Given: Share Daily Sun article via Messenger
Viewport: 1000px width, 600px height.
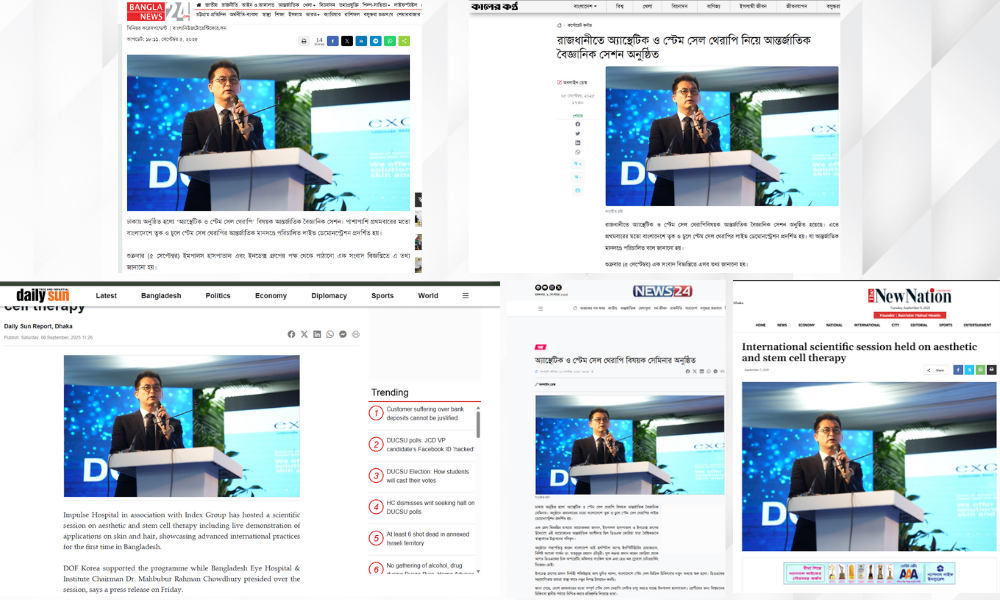Looking at the screenshot, I should click(343, 334).
